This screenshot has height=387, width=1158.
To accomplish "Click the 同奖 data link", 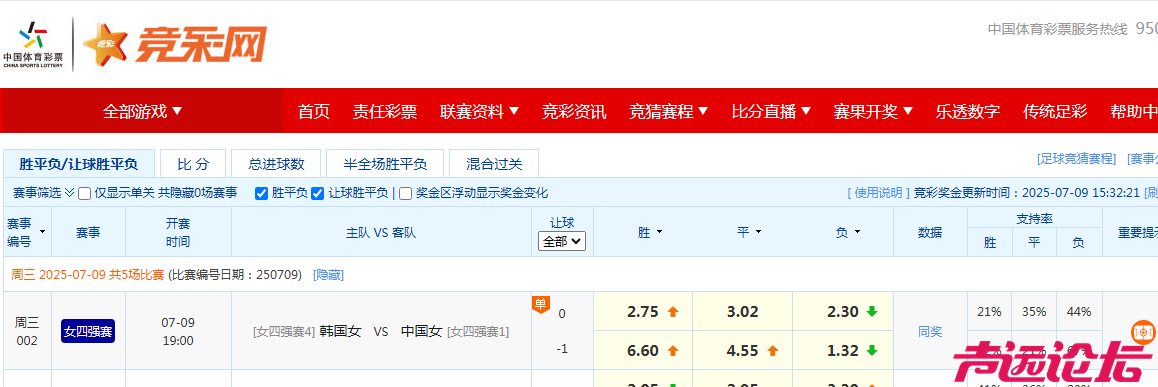I will (931, 332).
